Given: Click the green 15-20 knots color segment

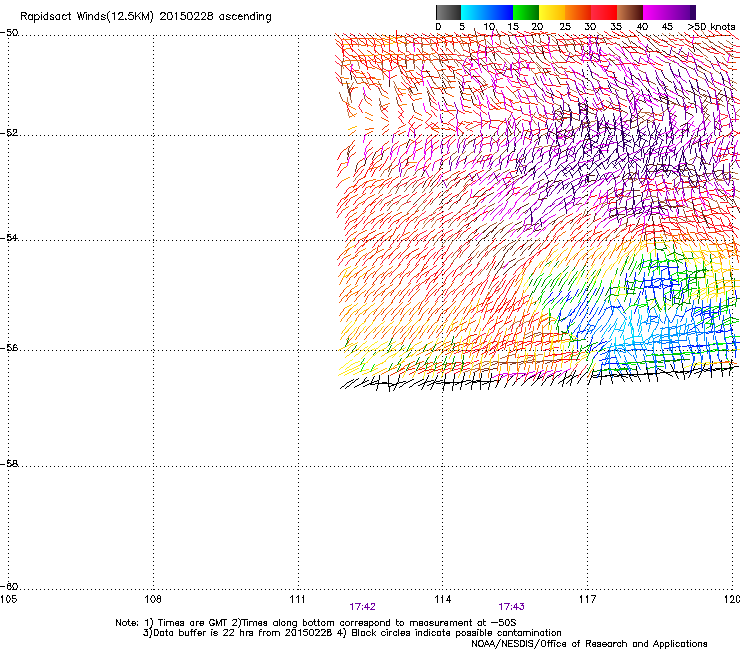Looking at the screenshot, I should [526, 12].
